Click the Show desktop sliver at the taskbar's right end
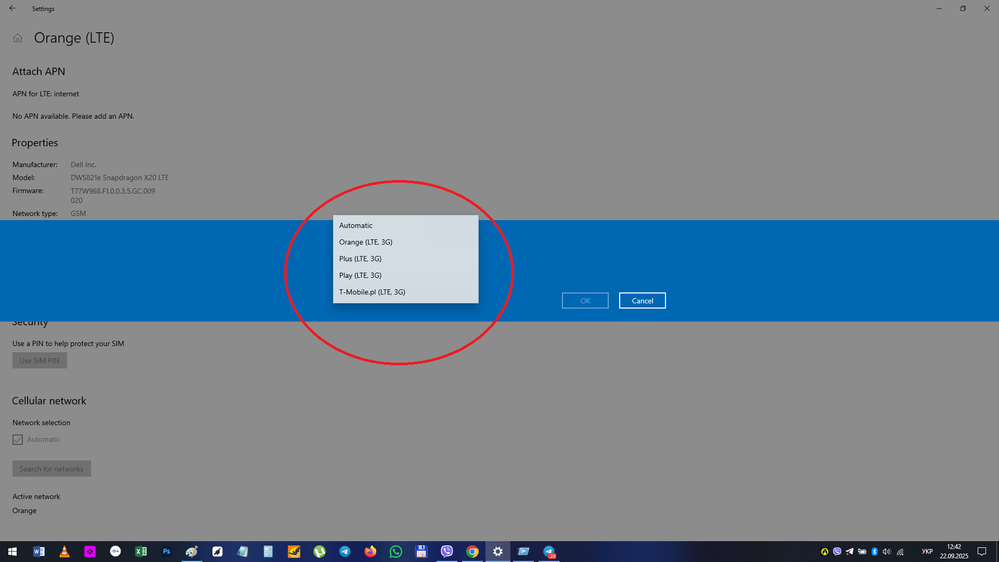 pos(997,552)
